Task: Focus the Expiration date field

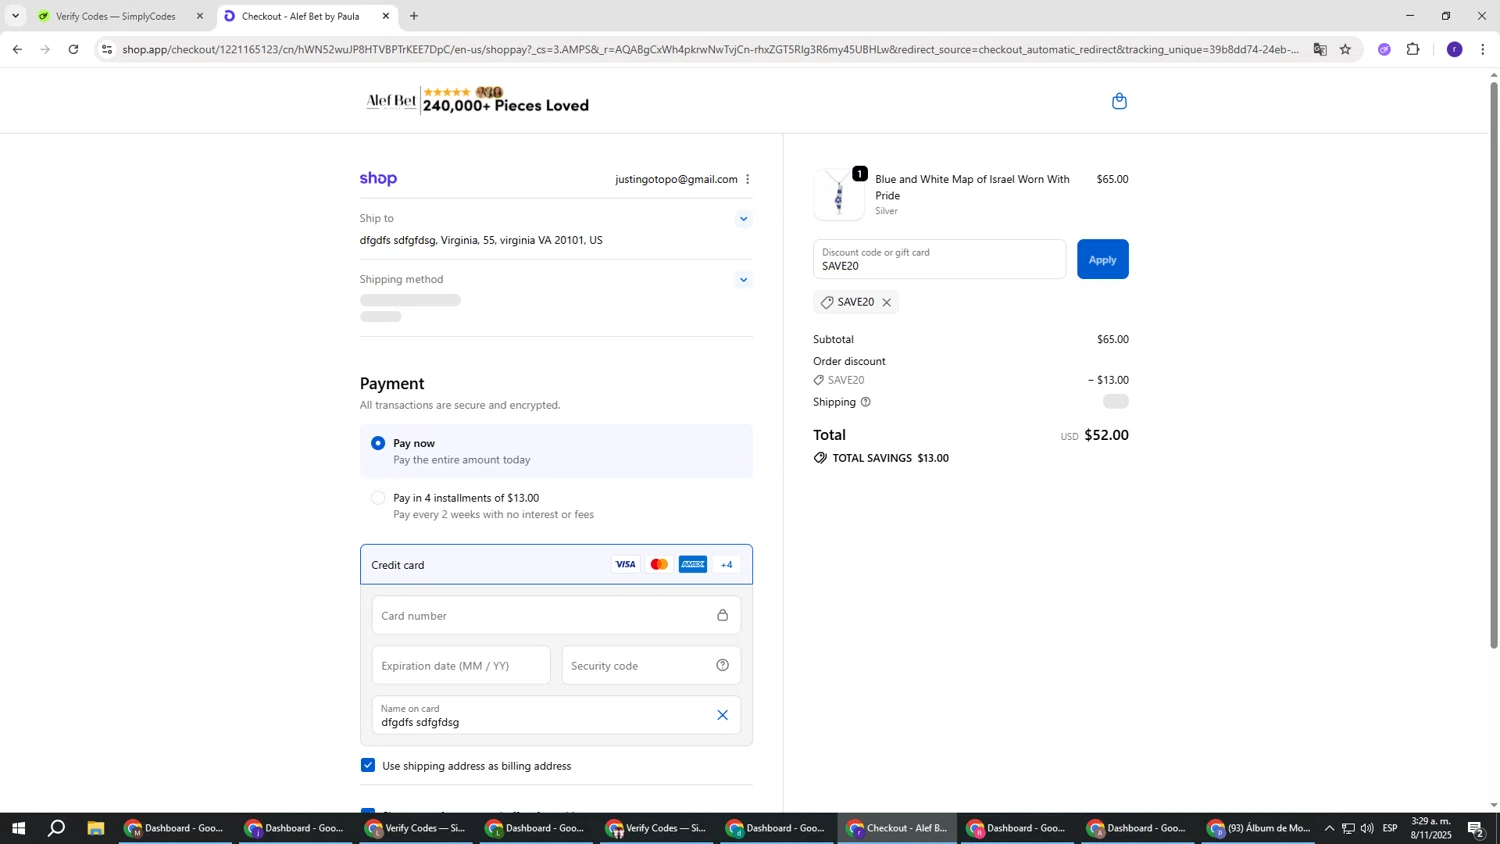Action: click(x=461, y=666)
